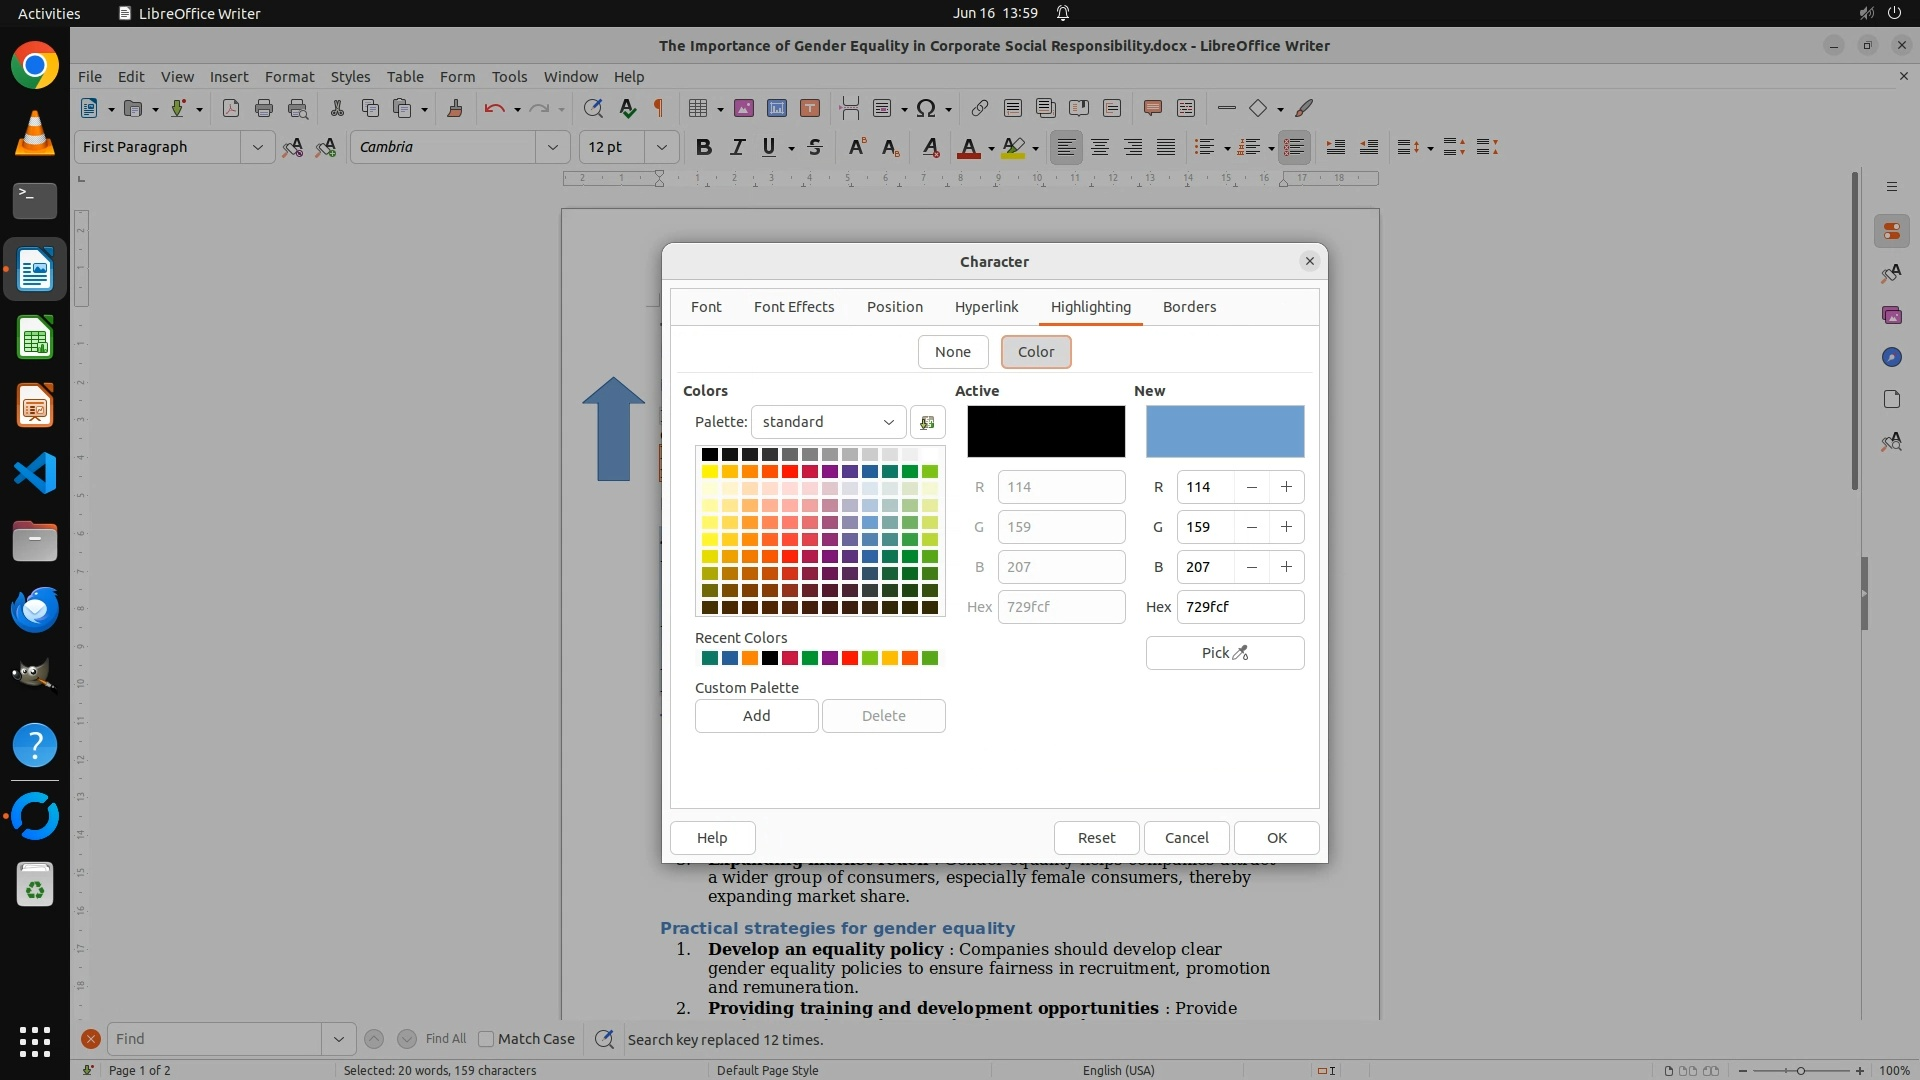This screenshot has height=1080, width=1920.
Task: Open the Cambria font name dropdown
Action: pyautogui.click(x=552, y=147)
